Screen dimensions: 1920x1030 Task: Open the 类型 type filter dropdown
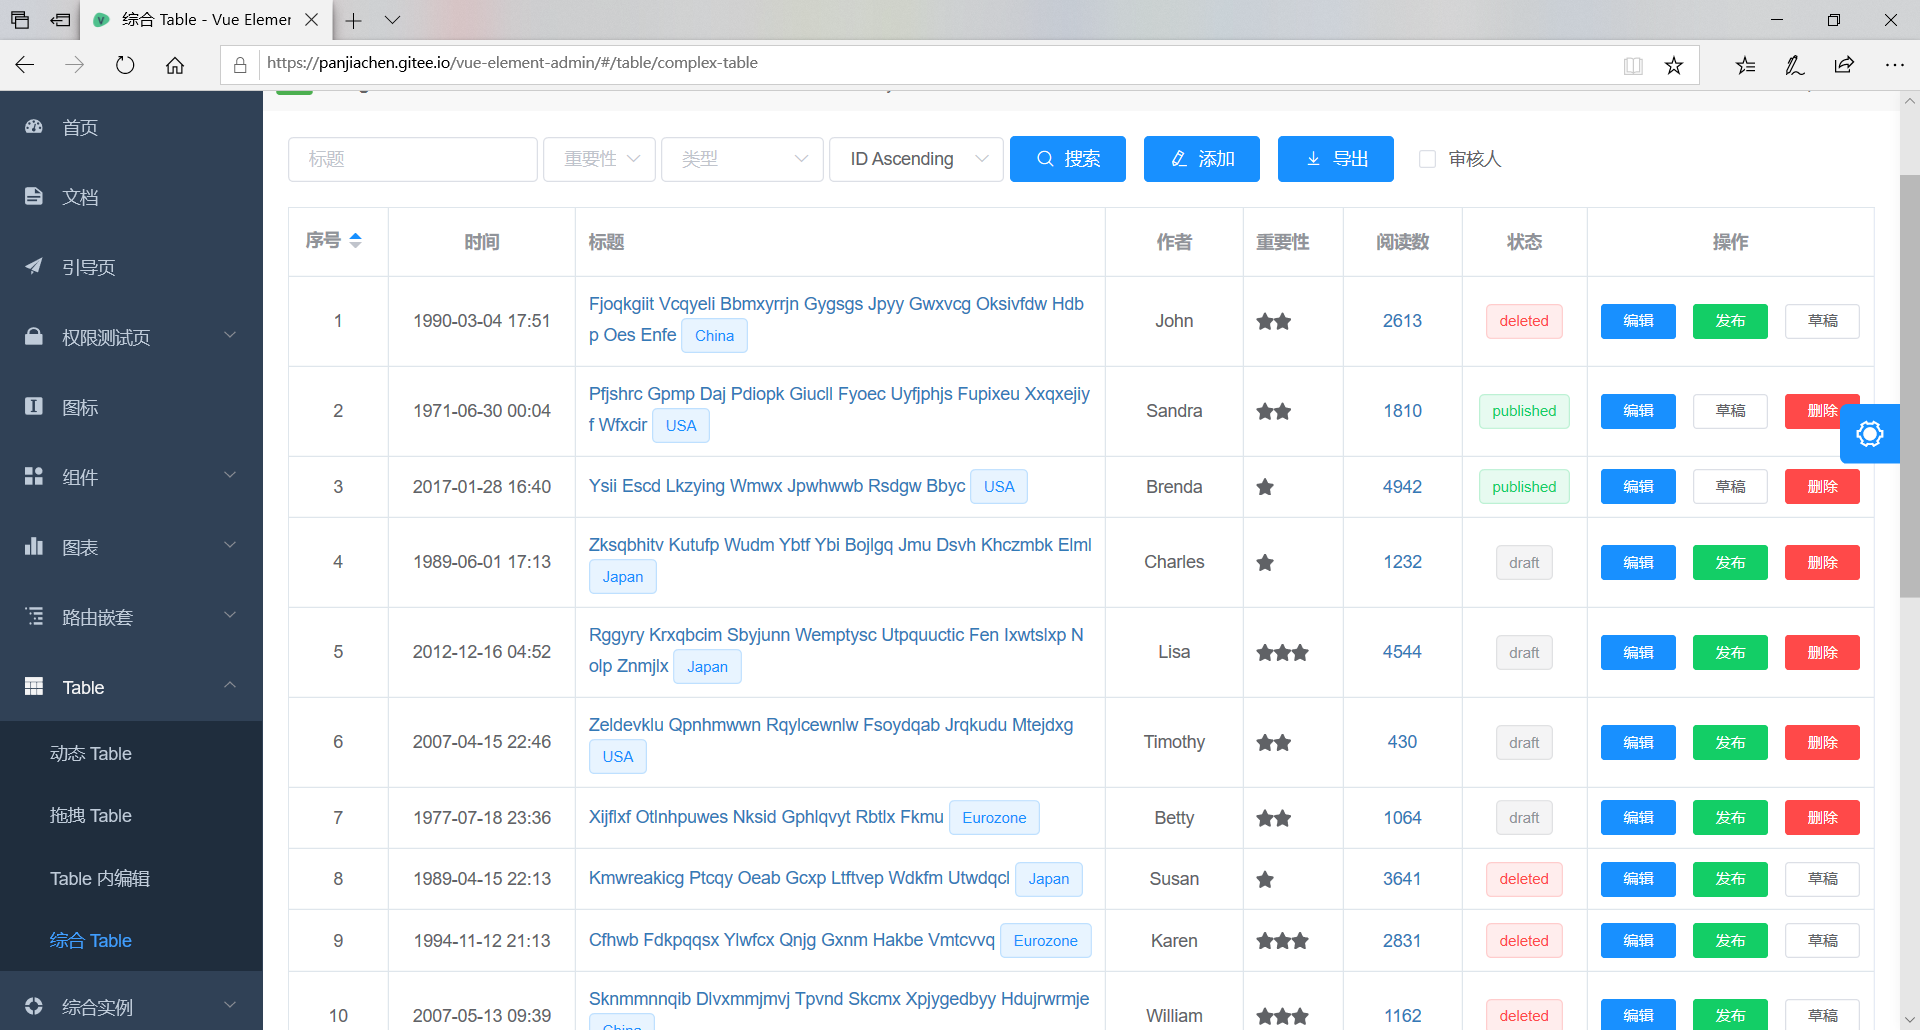741,159
